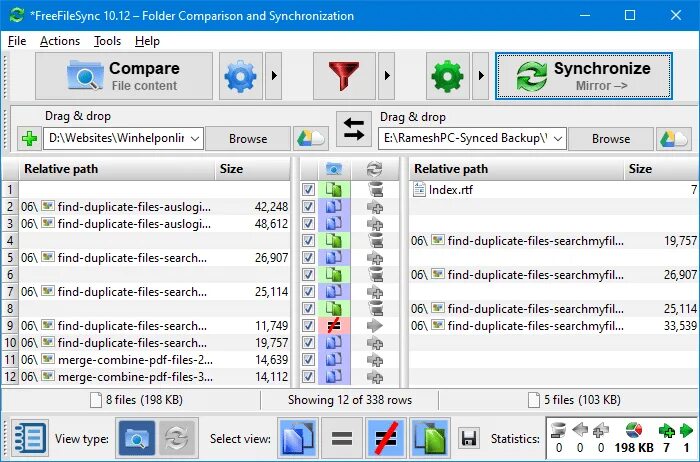Uncheck checkbox for row 12
This screenshot has height=462, width=700.
click(308, 376)
